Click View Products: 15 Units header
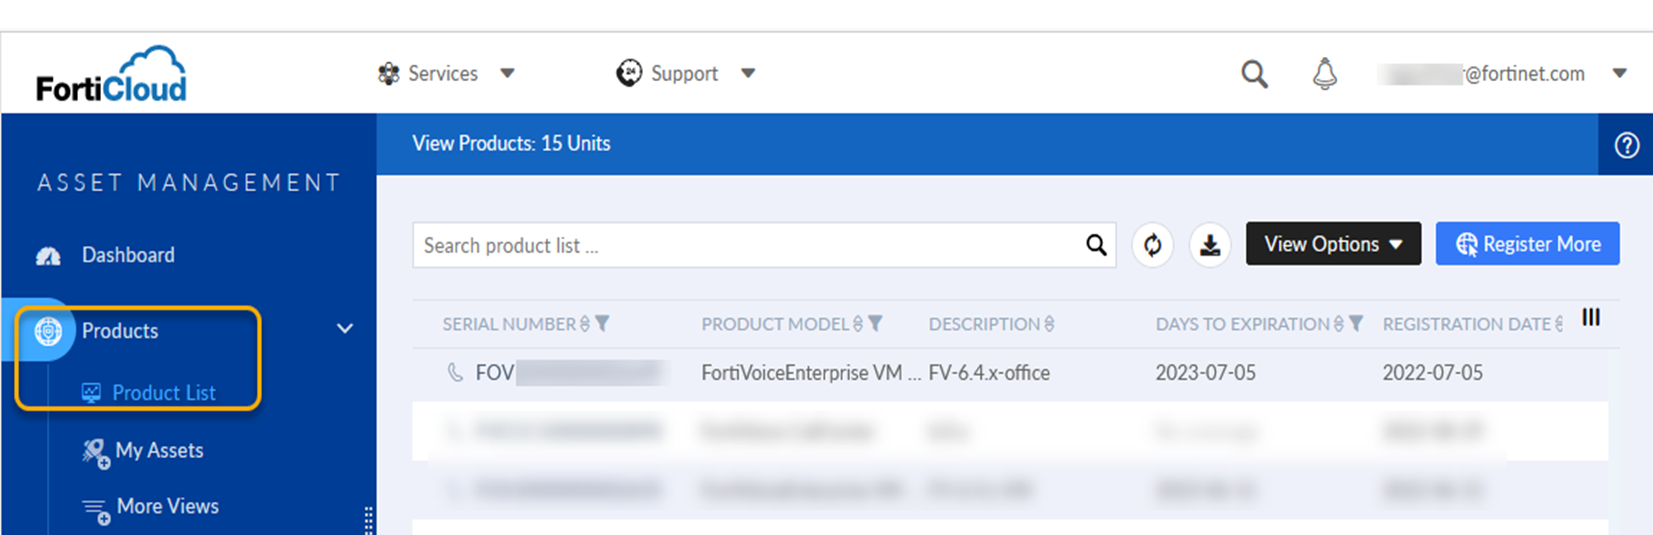 click(511, 144)
